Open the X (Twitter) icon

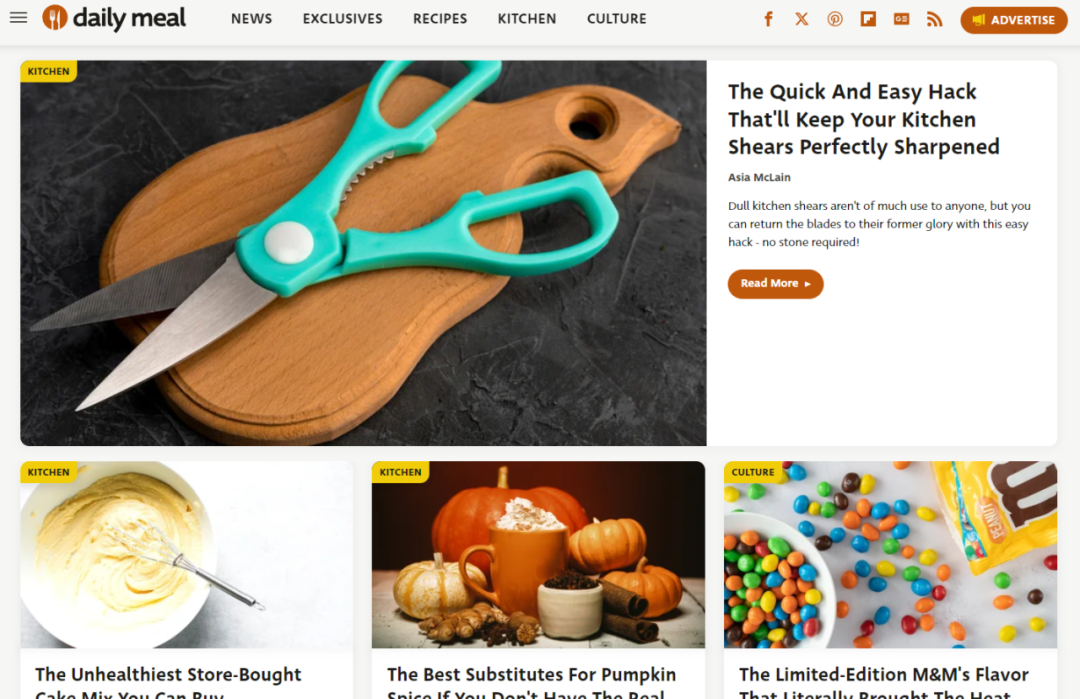(x=802, y=19)
